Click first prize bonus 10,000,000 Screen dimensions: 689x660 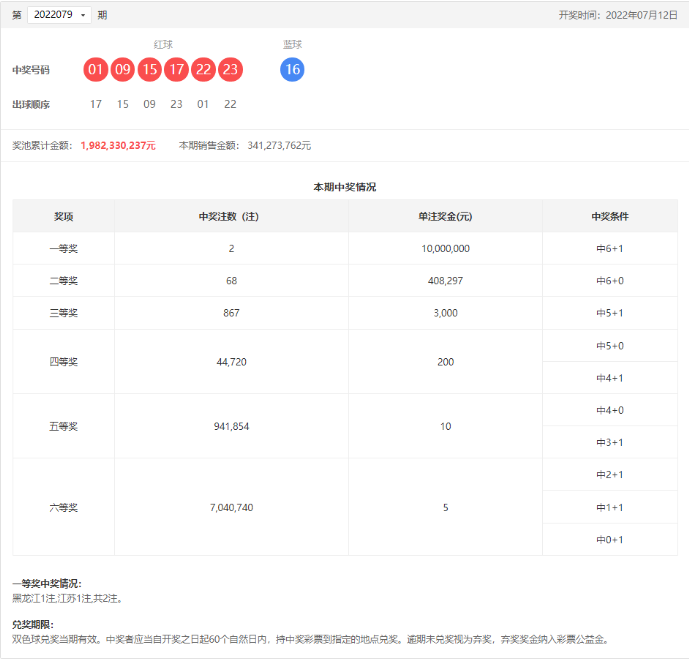coord(446,249)
